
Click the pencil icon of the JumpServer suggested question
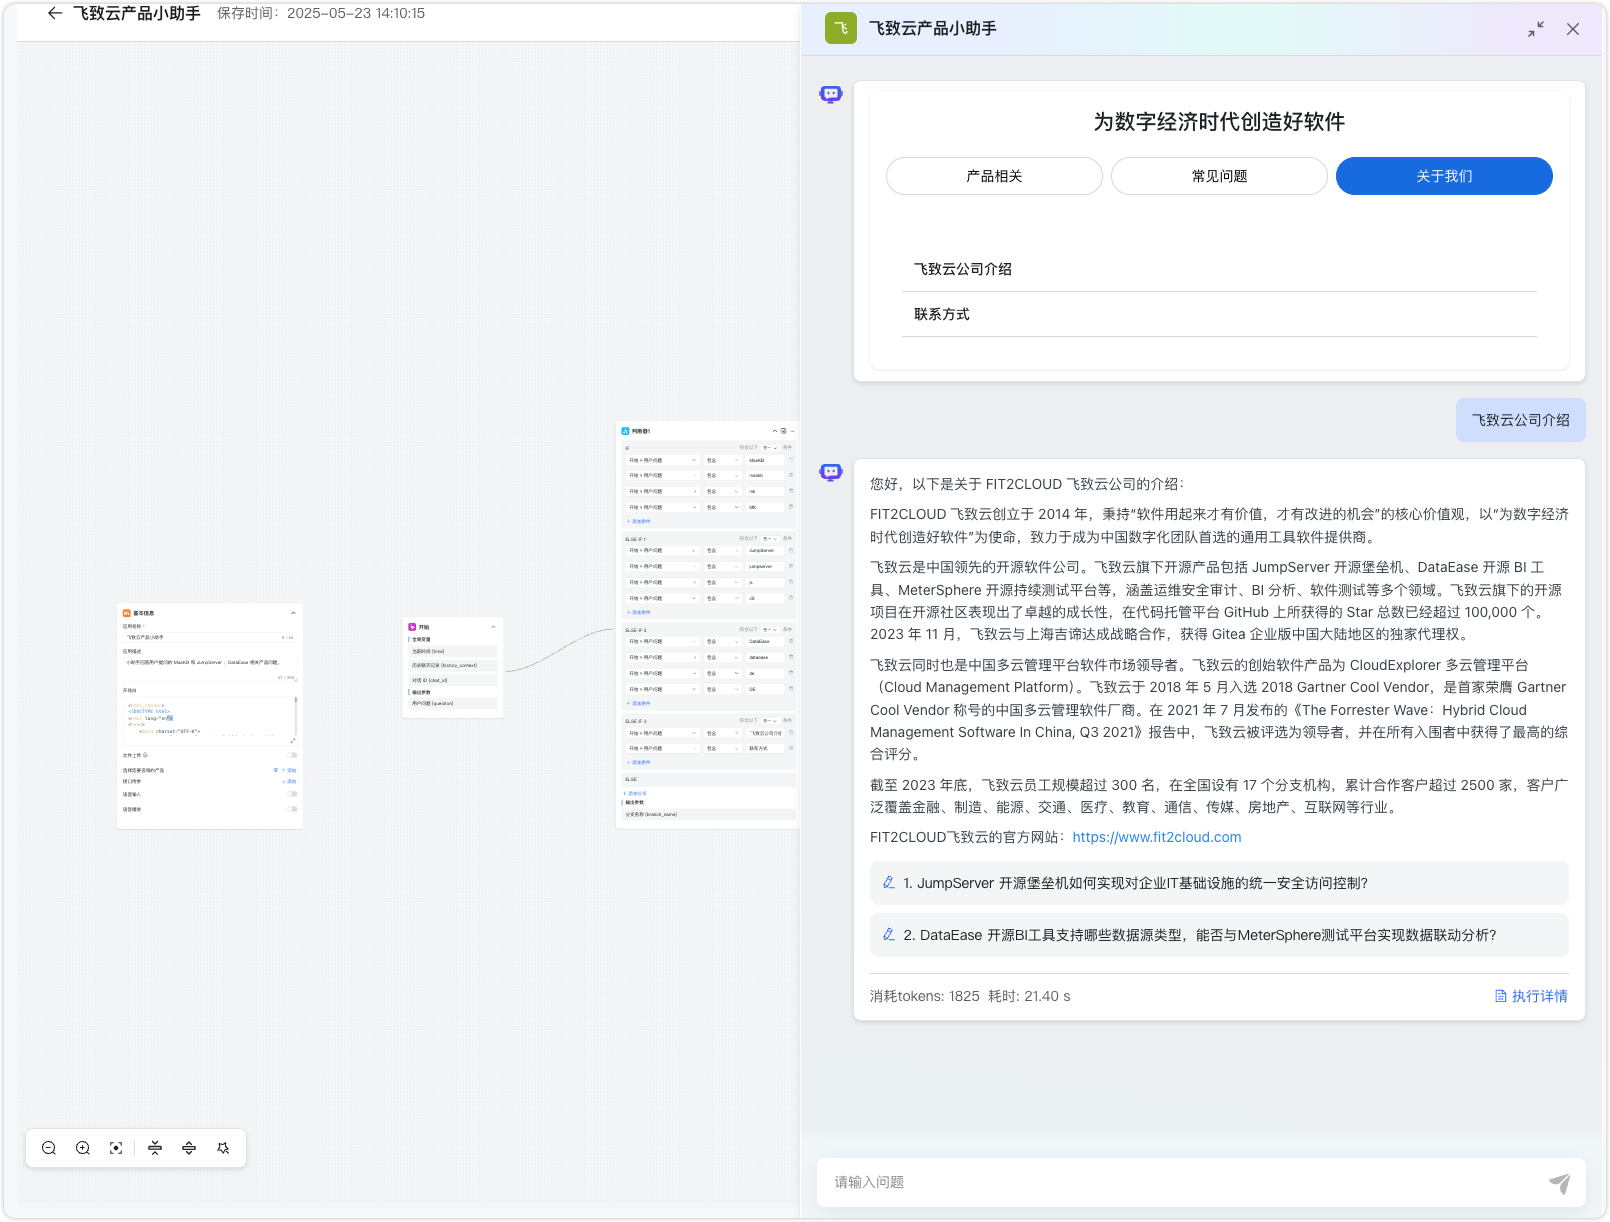[x=889, y=882]
